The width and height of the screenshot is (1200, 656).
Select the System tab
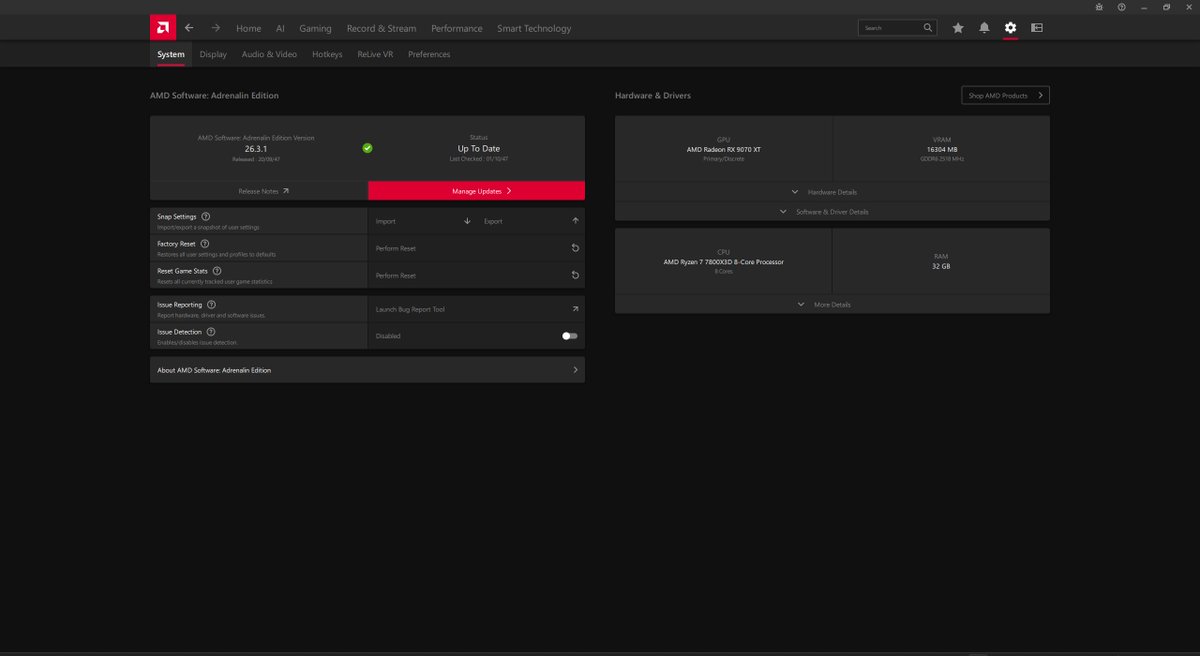pos(171,54)
